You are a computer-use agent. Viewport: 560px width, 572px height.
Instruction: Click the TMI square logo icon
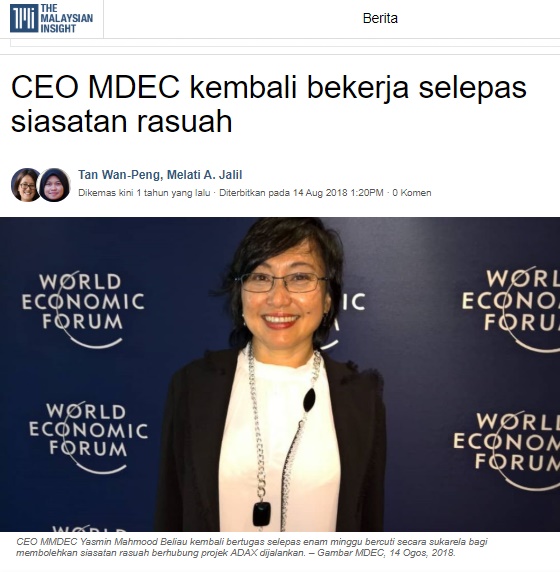tap(24, 18)
